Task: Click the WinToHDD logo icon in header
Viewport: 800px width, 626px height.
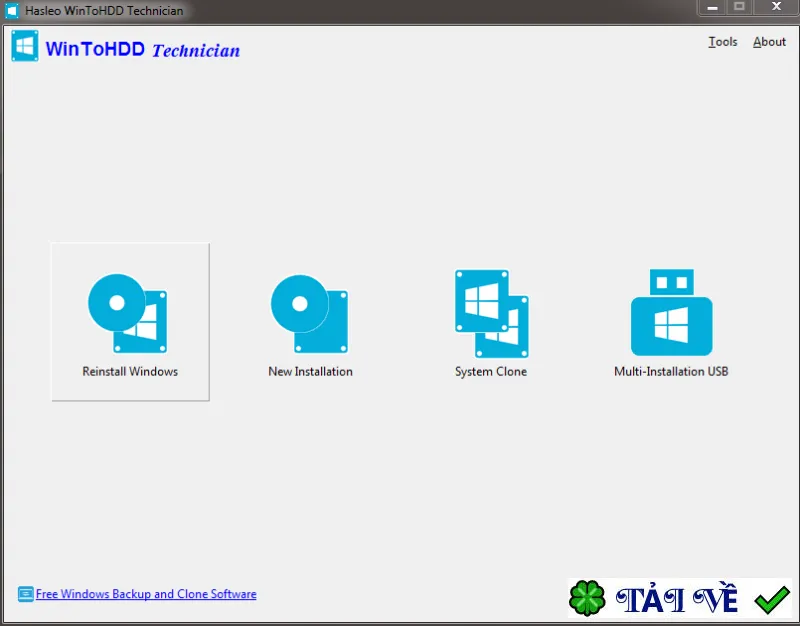Action: point(24,46)
